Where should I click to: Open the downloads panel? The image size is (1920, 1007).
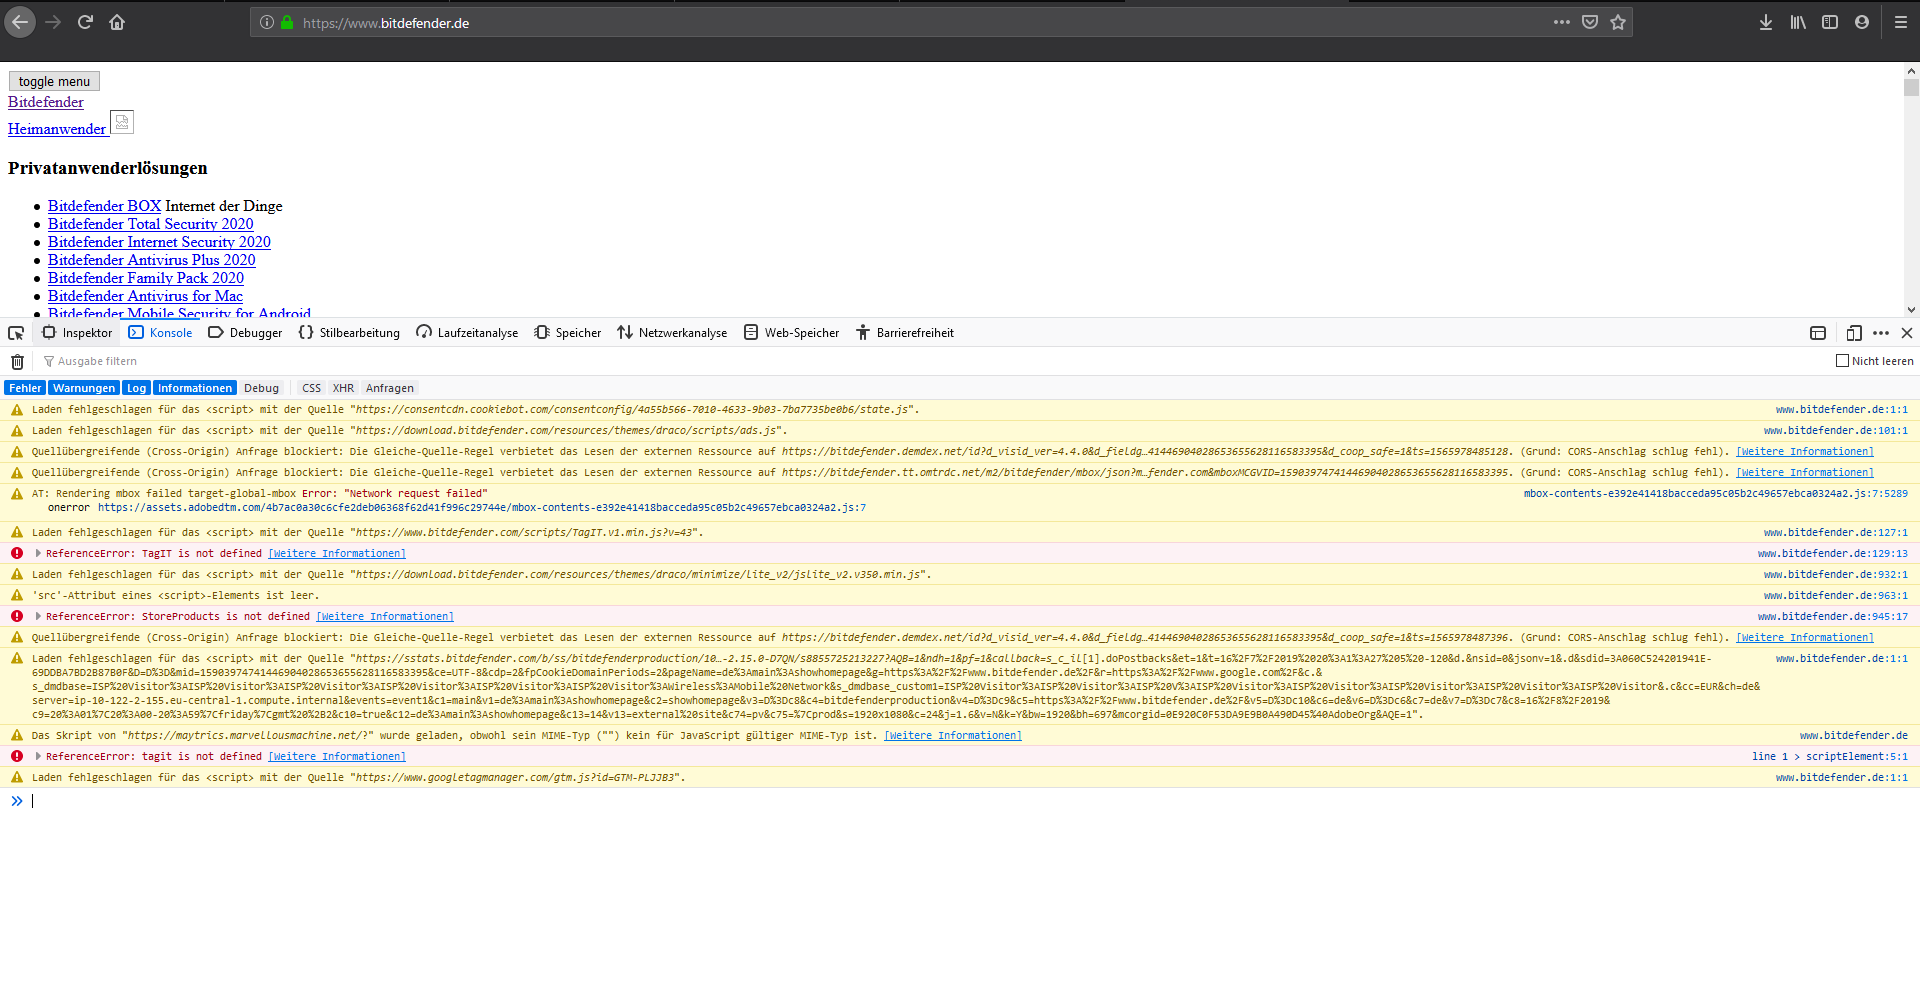1766,22
